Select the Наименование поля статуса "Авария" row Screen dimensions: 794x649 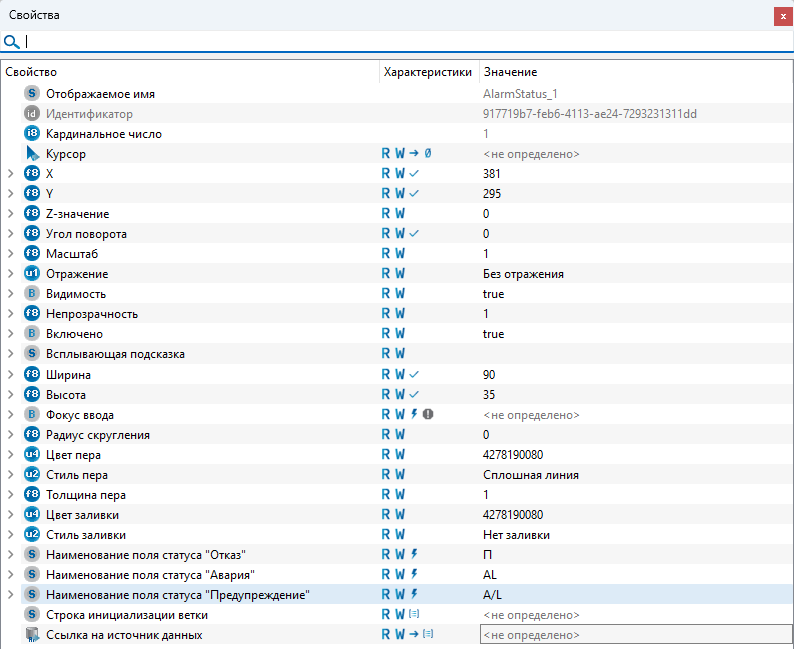click(150, 575)
